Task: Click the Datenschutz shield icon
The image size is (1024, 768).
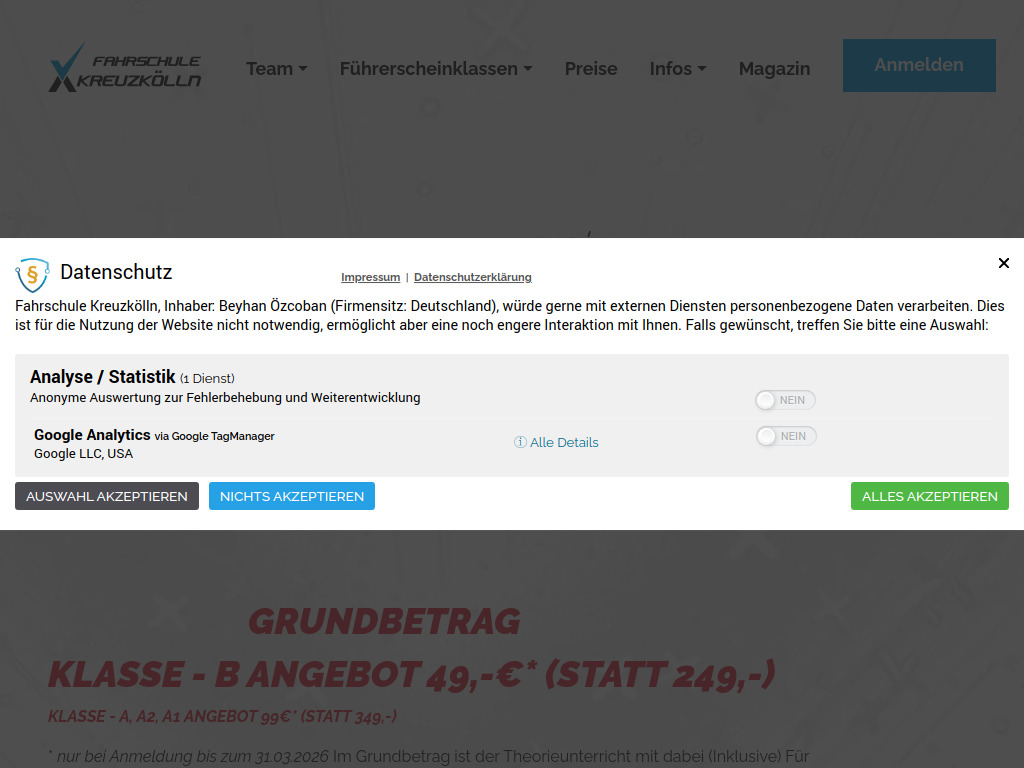Action: [33, 271]
